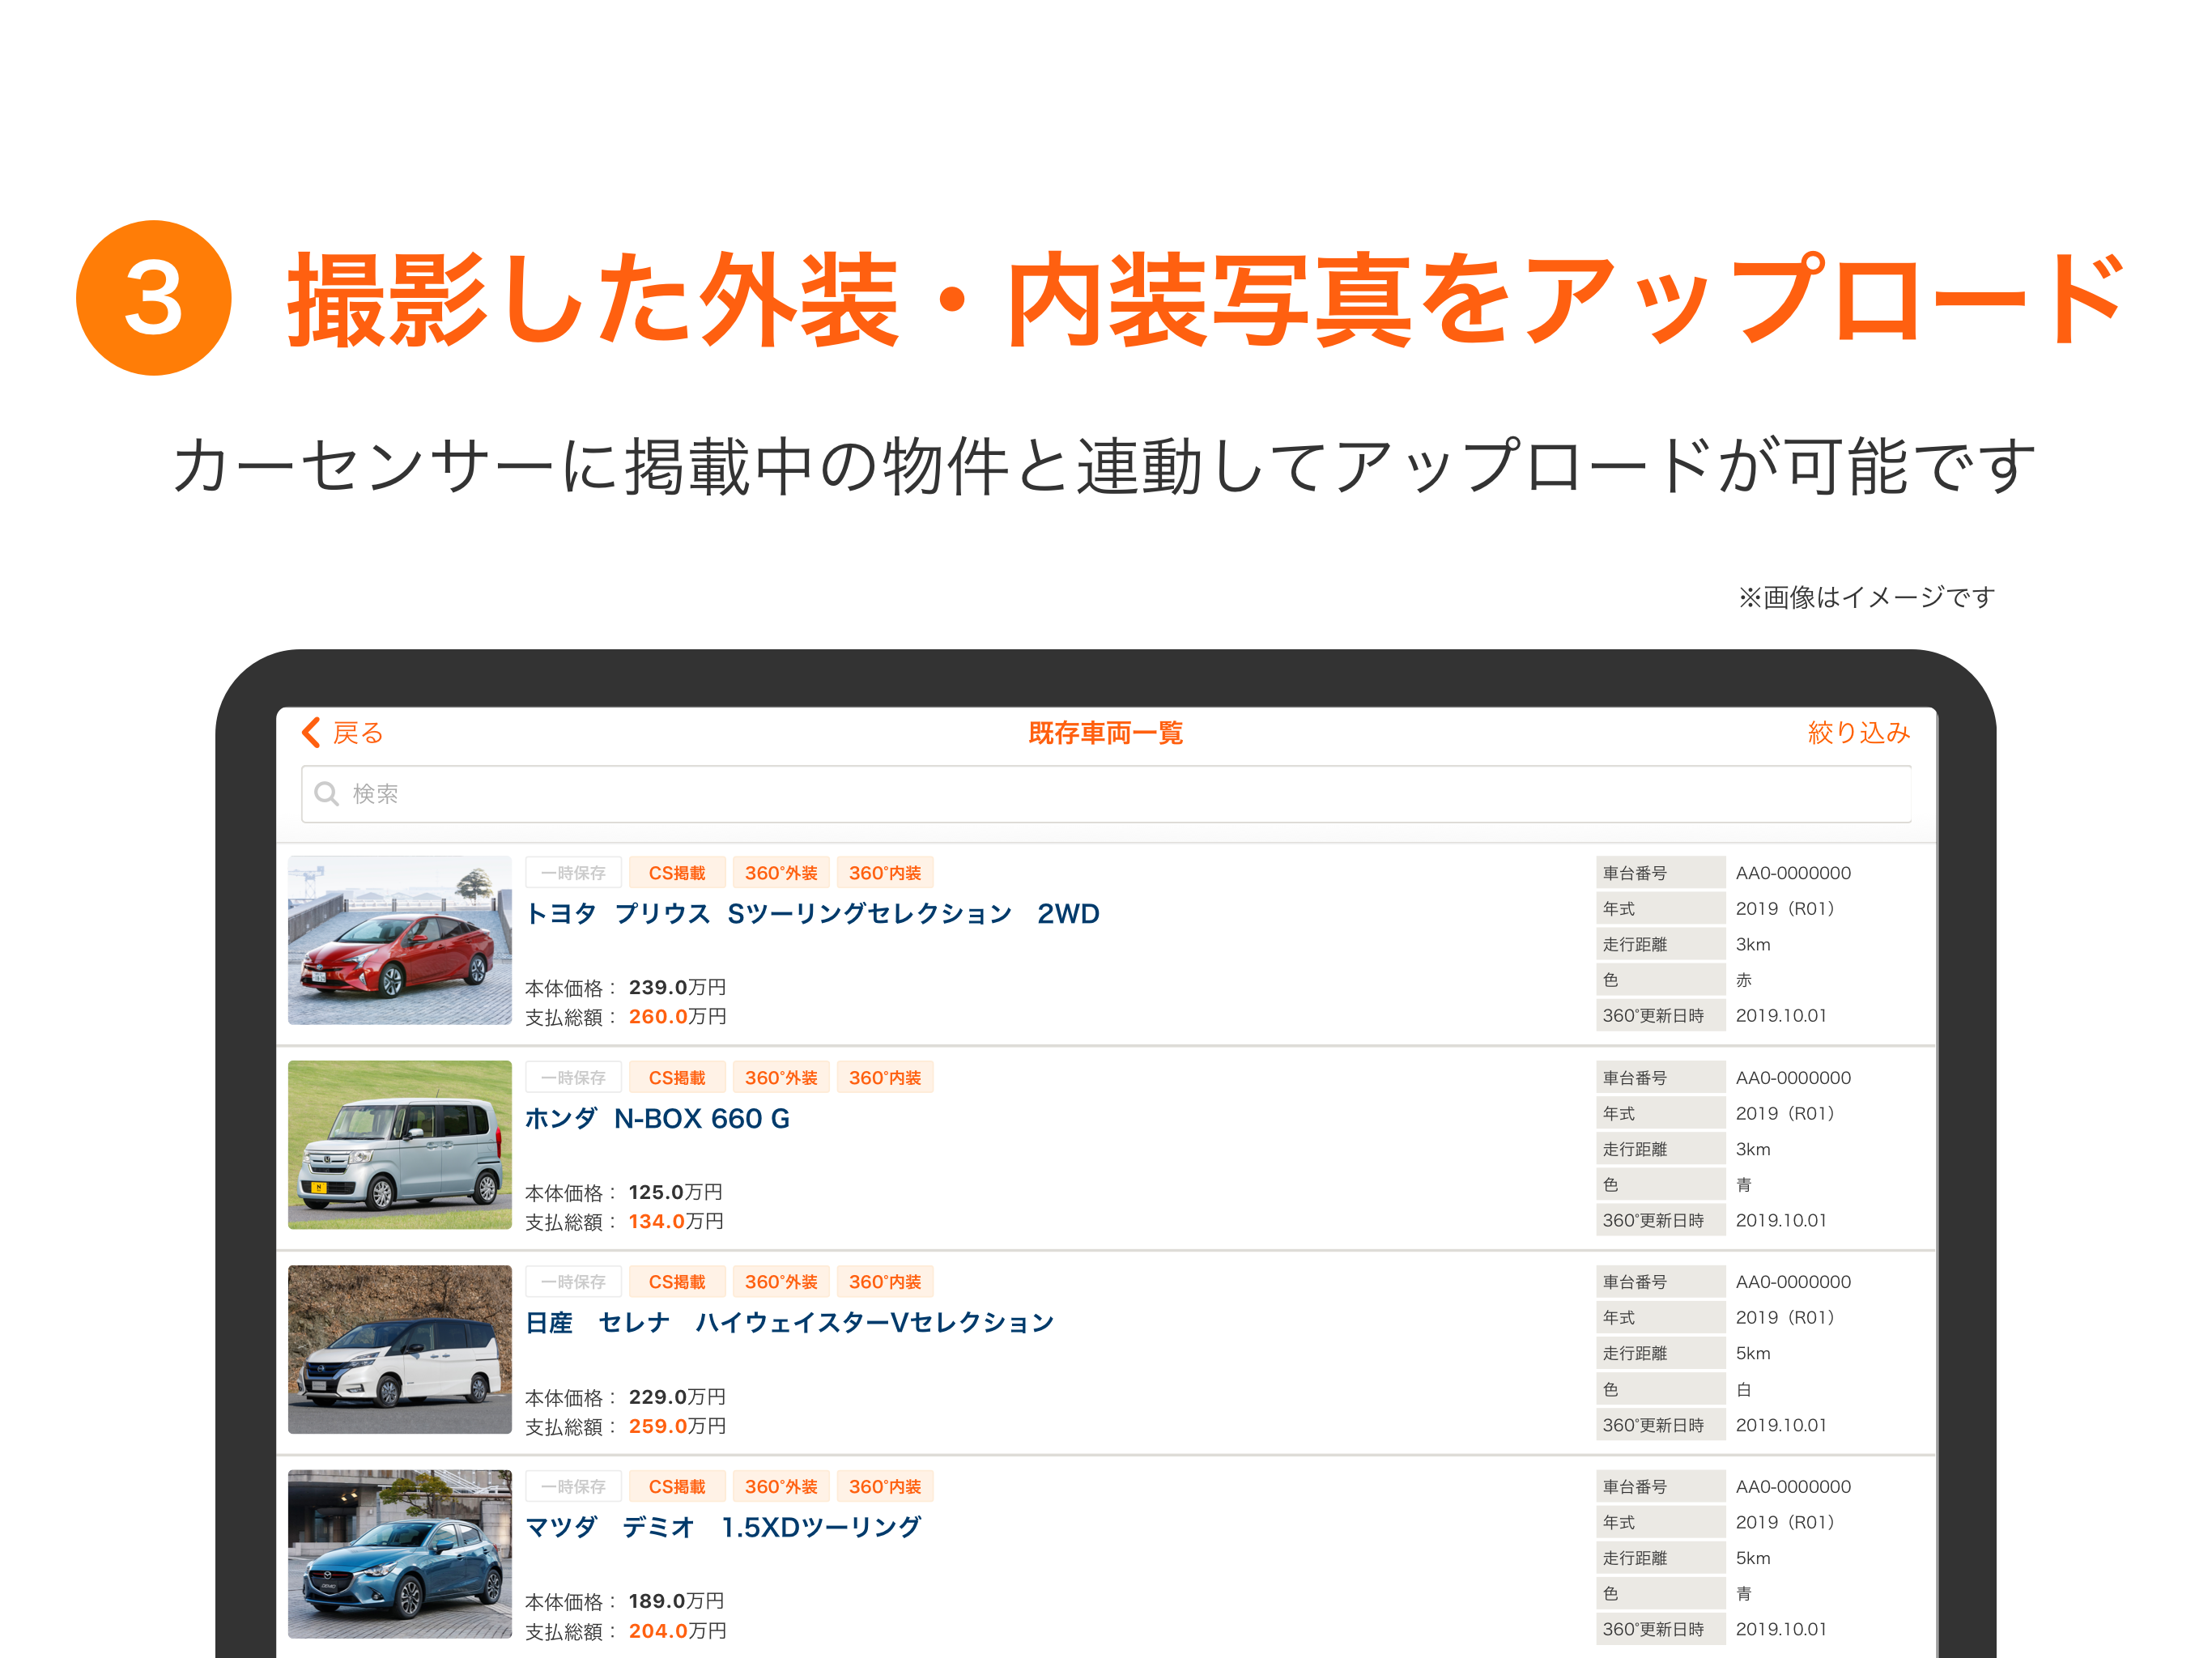This screenshot has height=1658, width=2212.
Task: Tap 360°内装 tag on Demio row
Action: (x=885, y=1487)
